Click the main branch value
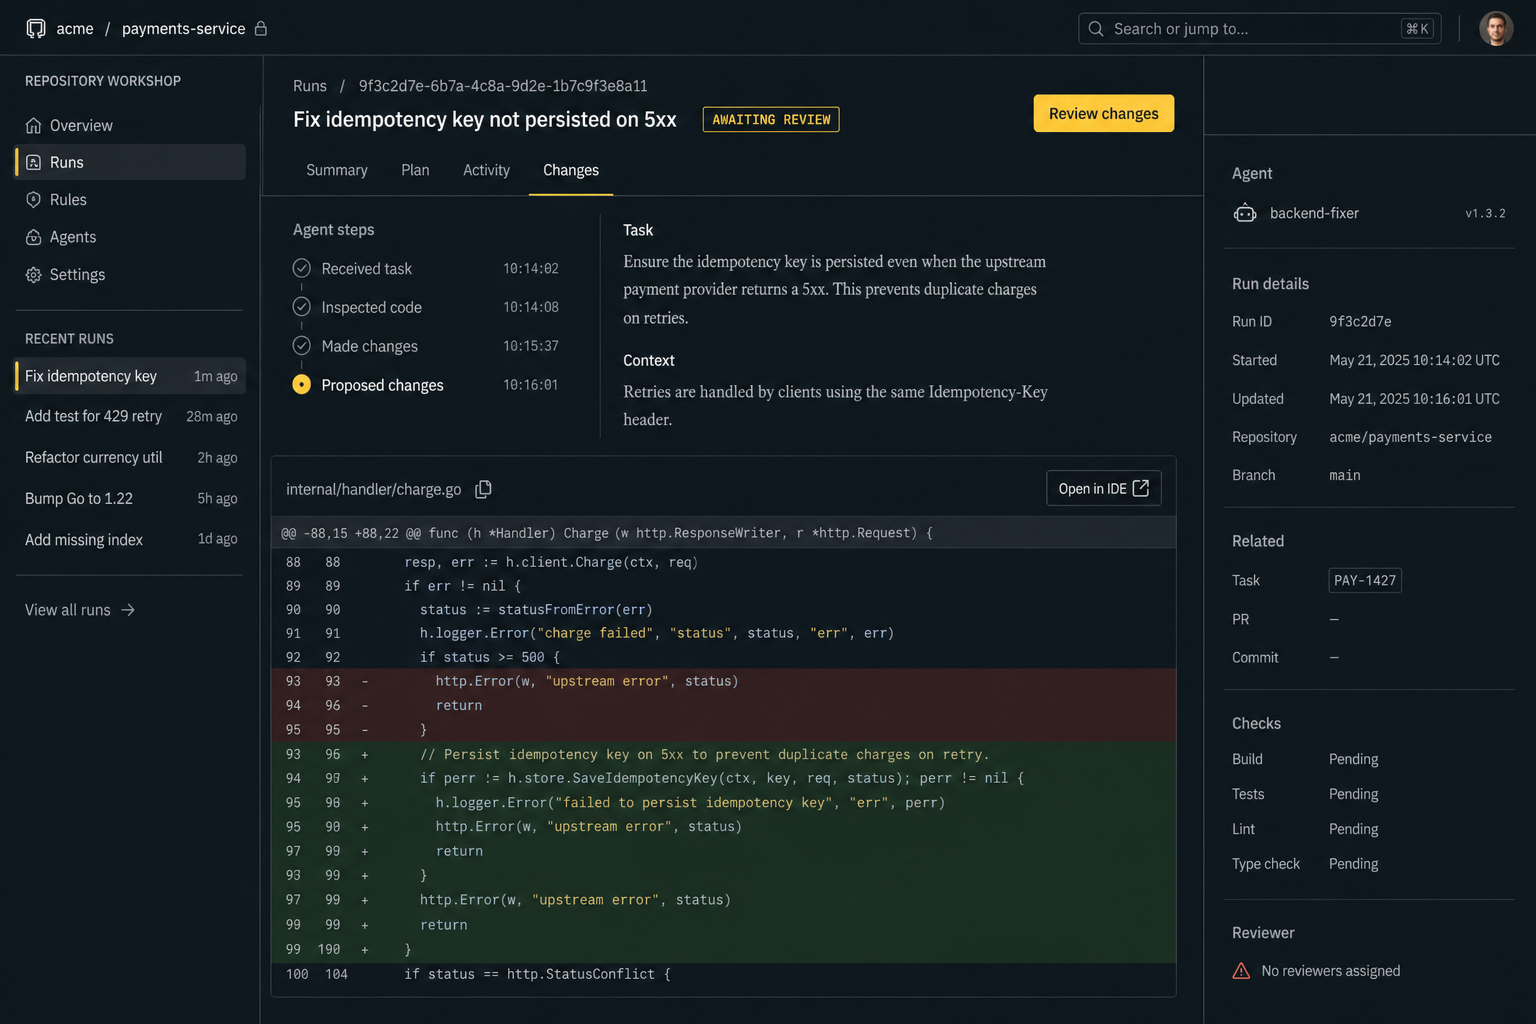This screenshot has width=1536, height=1024. coord(1345,475)
